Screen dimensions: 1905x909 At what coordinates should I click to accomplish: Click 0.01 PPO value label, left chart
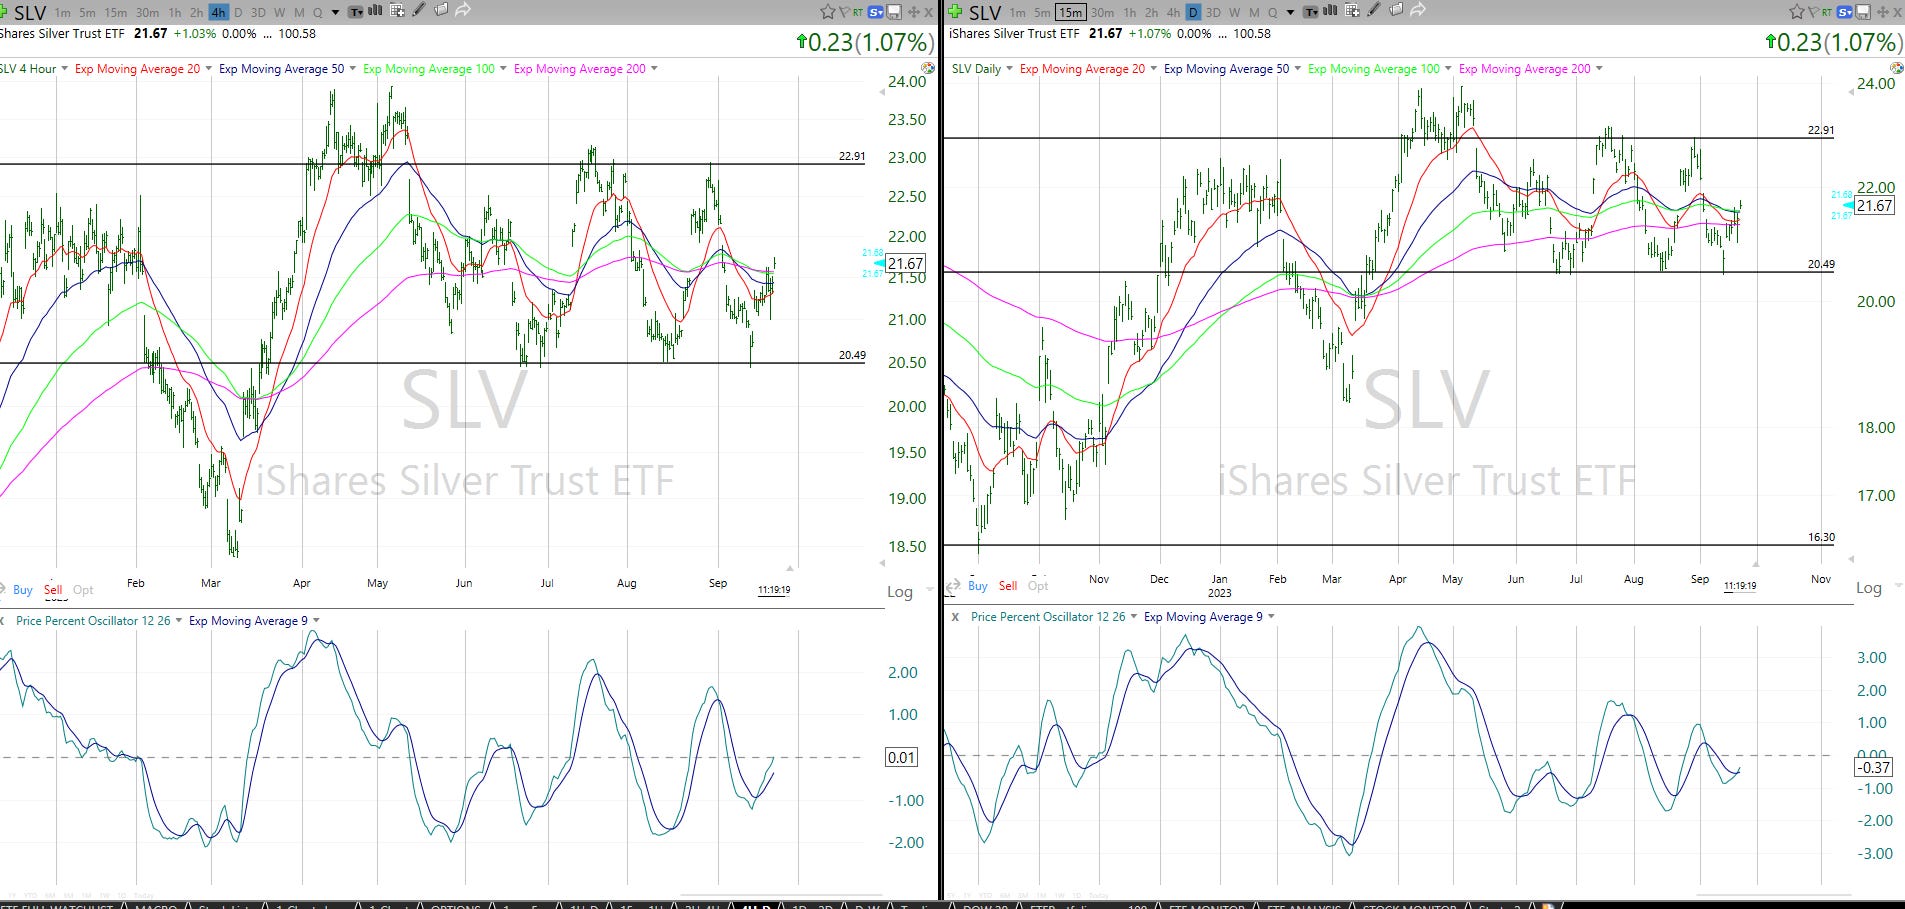click(x=901, y=758)
